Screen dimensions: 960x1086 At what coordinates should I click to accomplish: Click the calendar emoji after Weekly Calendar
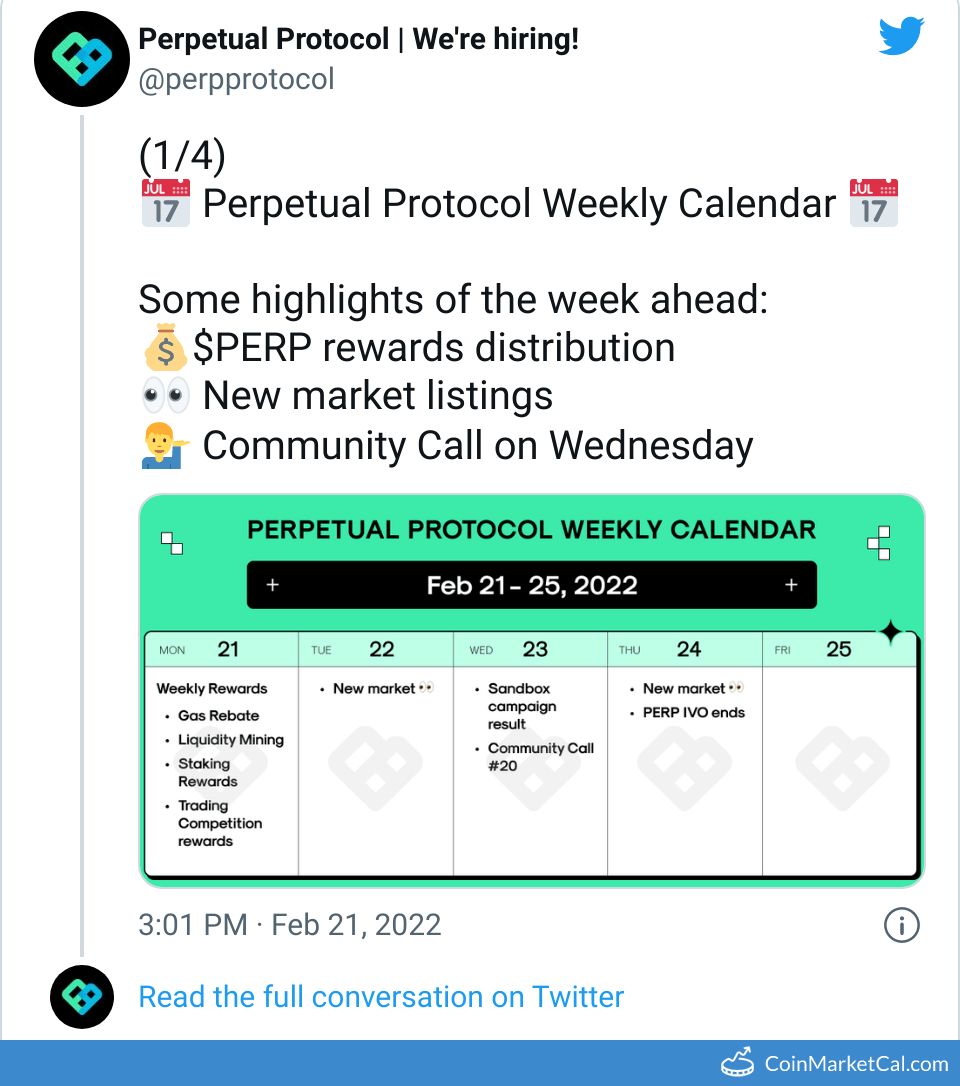pyautogui.click(x=873, y=204)
